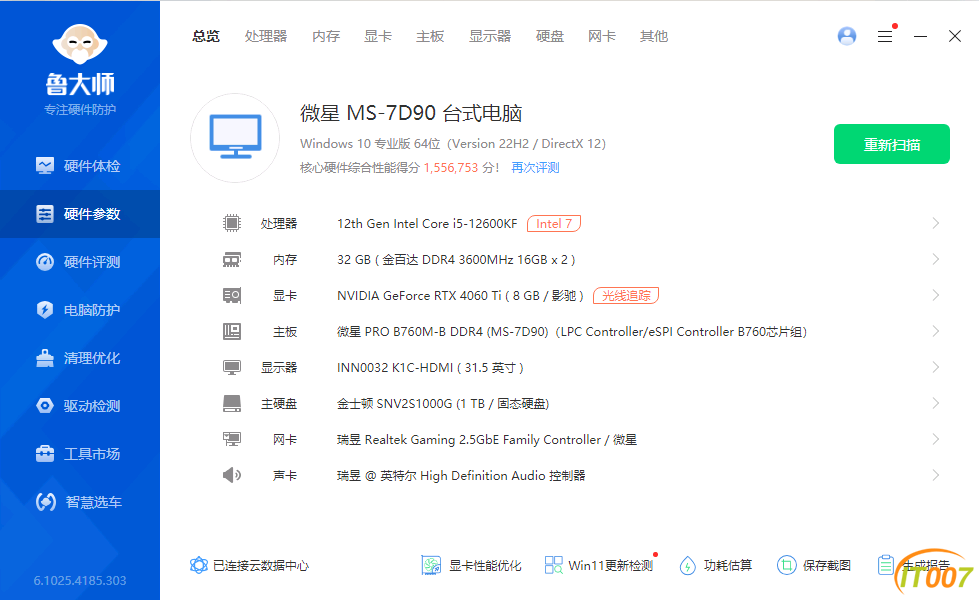Click the 显示器 monitor row icon
979x600 pixels.
point(232,368)
